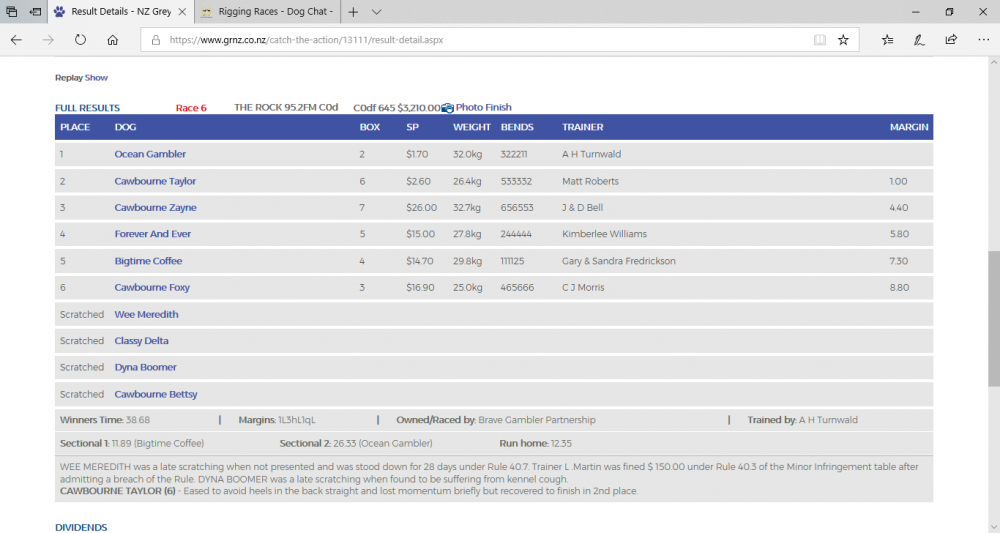Click the address bar URL field

point(480,40)
